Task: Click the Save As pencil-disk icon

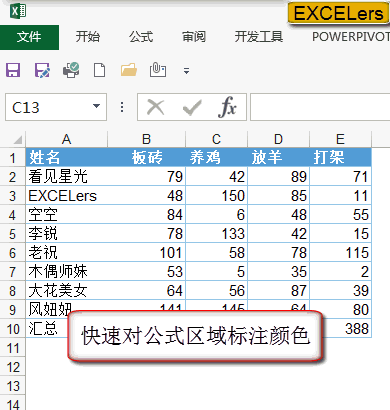Action: [x=42, y=70]
